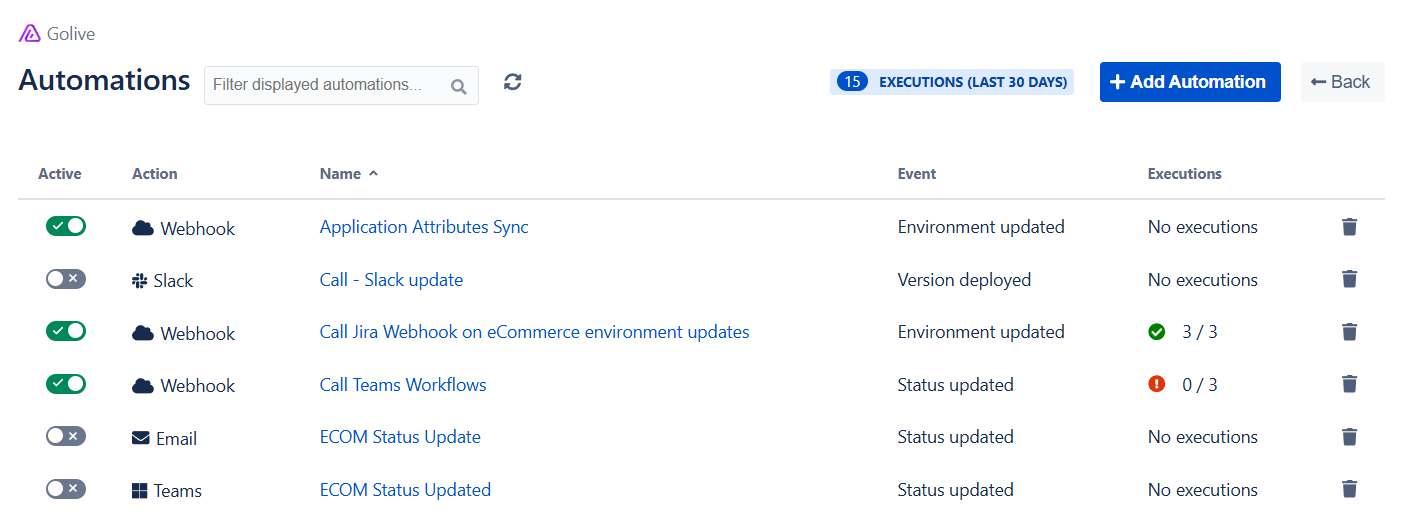Click Slack icon in Call - Slack update row
This screenshot has width=1402, height=517.
coord(140,281)
